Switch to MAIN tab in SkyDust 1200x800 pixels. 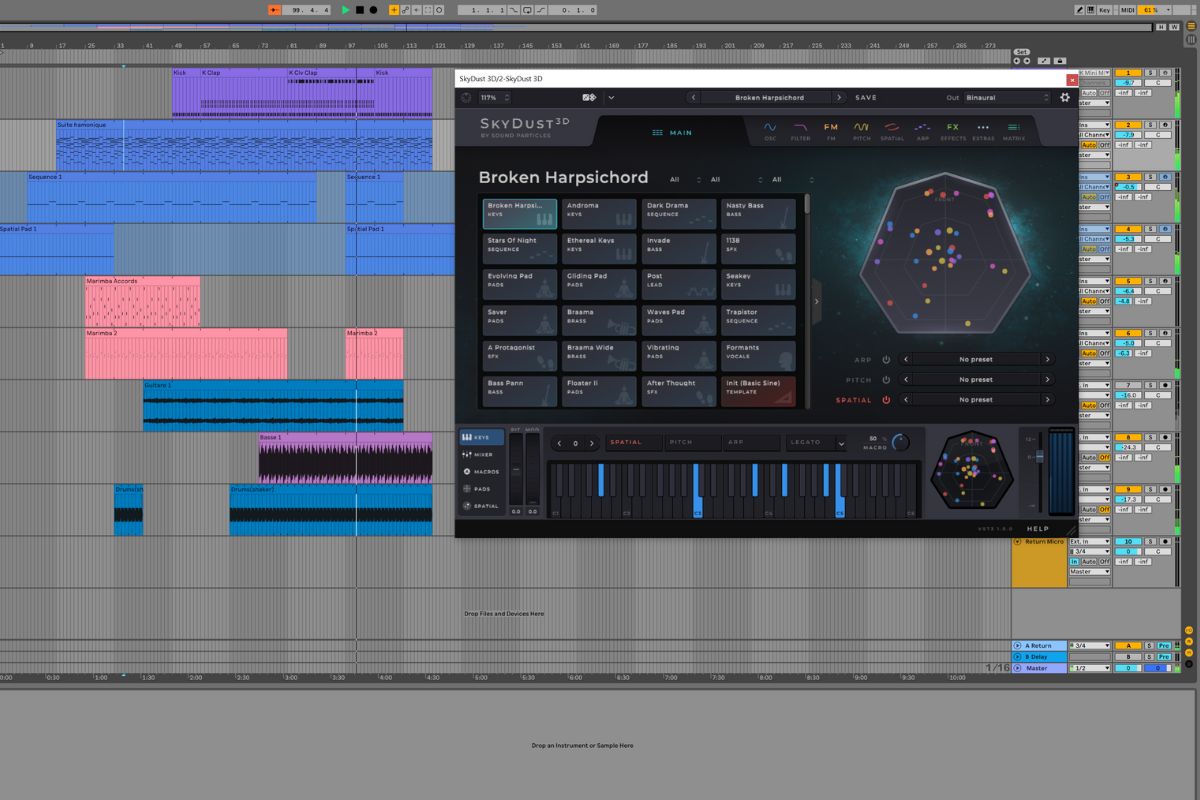[672, 132]
